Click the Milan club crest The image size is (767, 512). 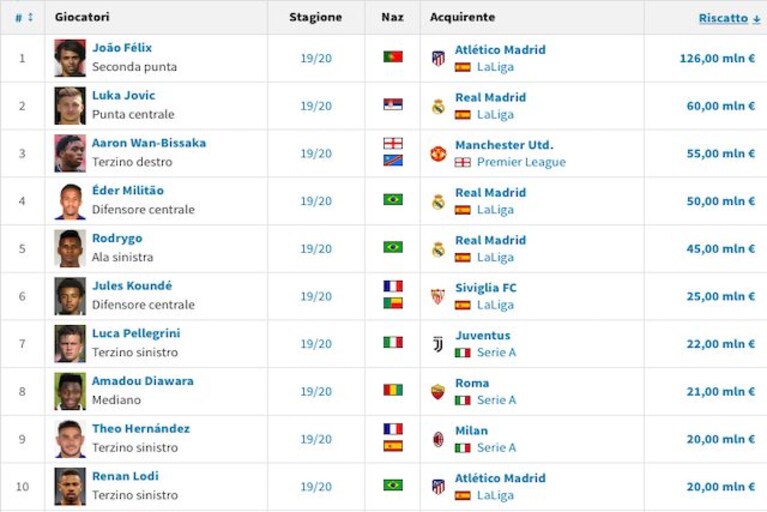[x=438, y=439]
